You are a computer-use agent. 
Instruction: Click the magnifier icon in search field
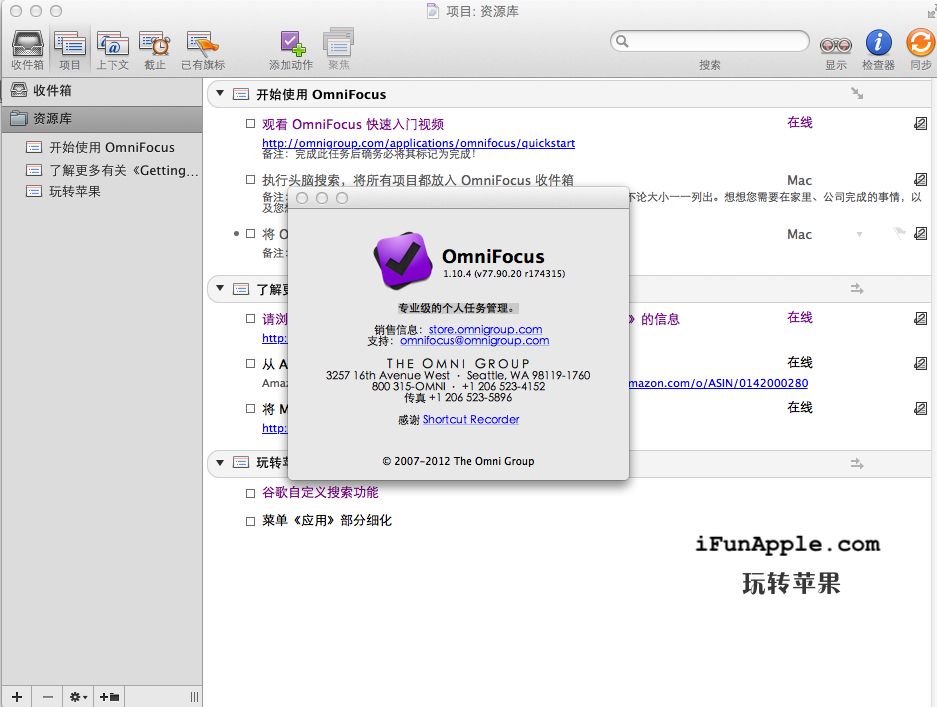(x=622, y=41)
